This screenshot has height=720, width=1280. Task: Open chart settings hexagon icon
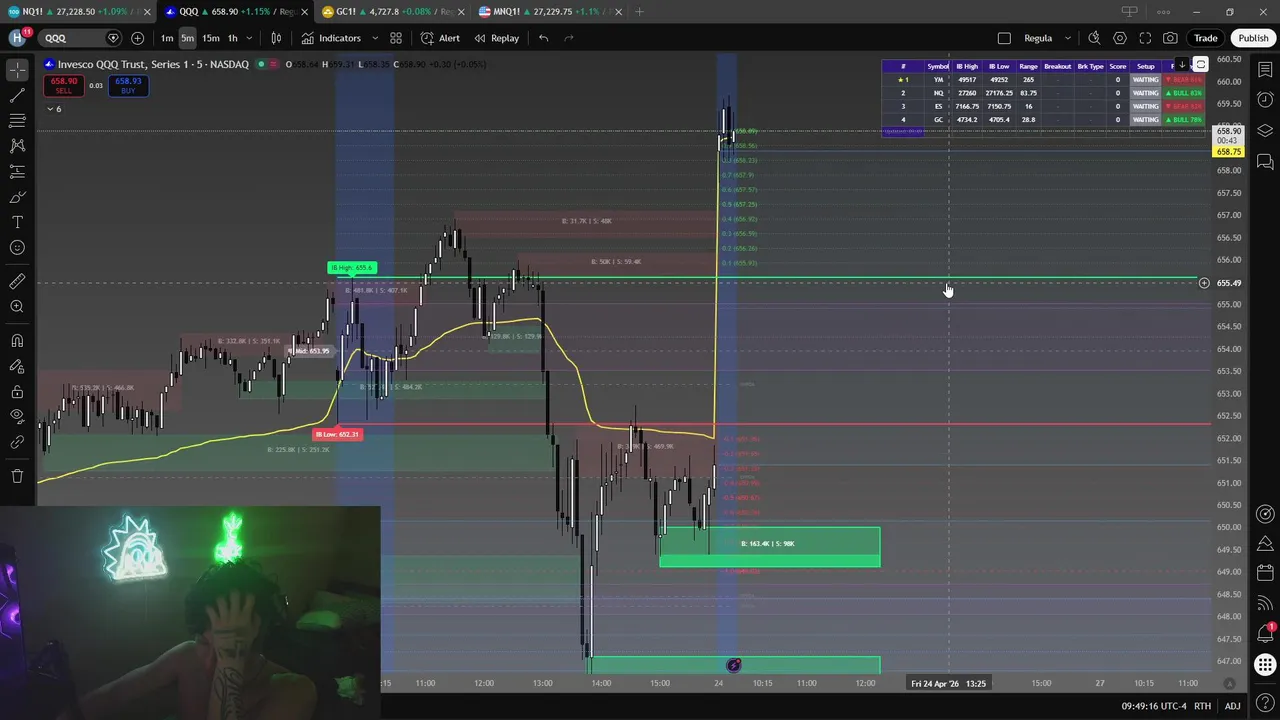click(1120, 38)
